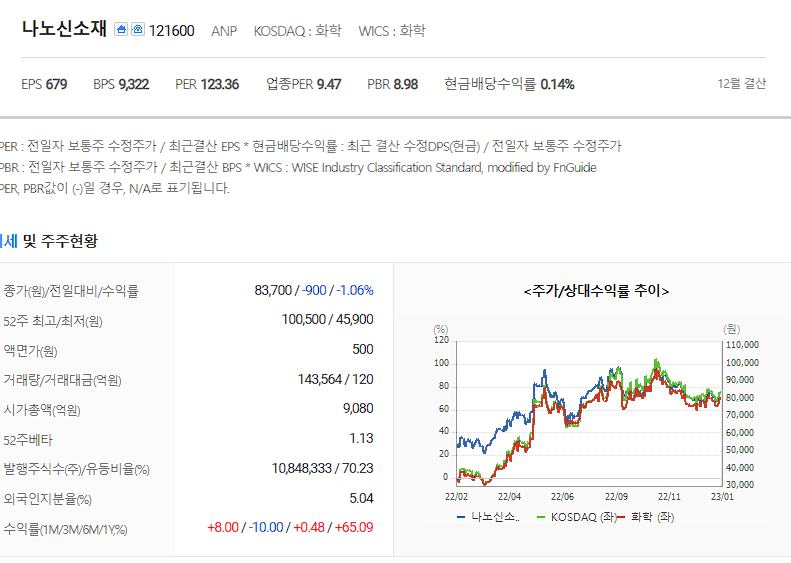Select the +8.00 one-month return
Screen dimensions: 791x563
222,528
